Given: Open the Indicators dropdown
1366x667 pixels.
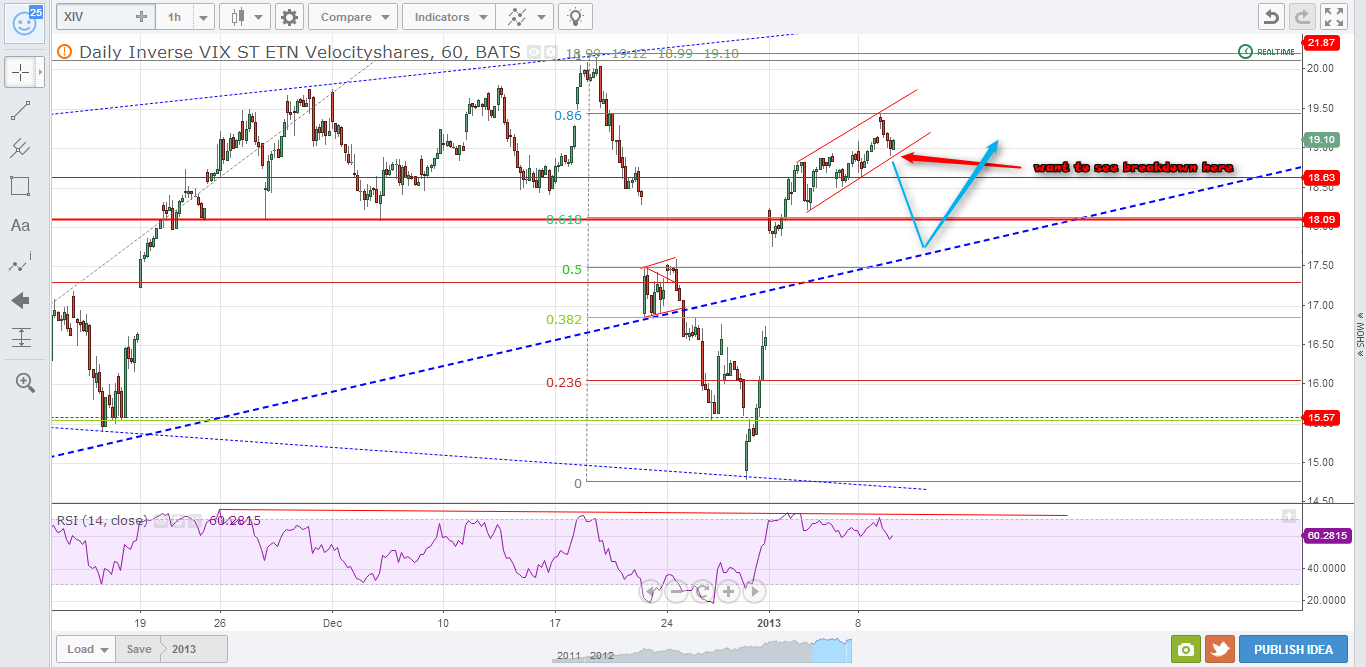Looking at the screenshot, I should point(449,17).
